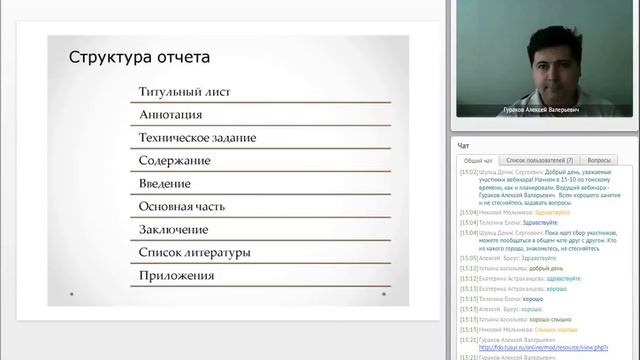Select Список литературы item on slide
The height and width of the screenshot is (360, 640).
point(194,252)
